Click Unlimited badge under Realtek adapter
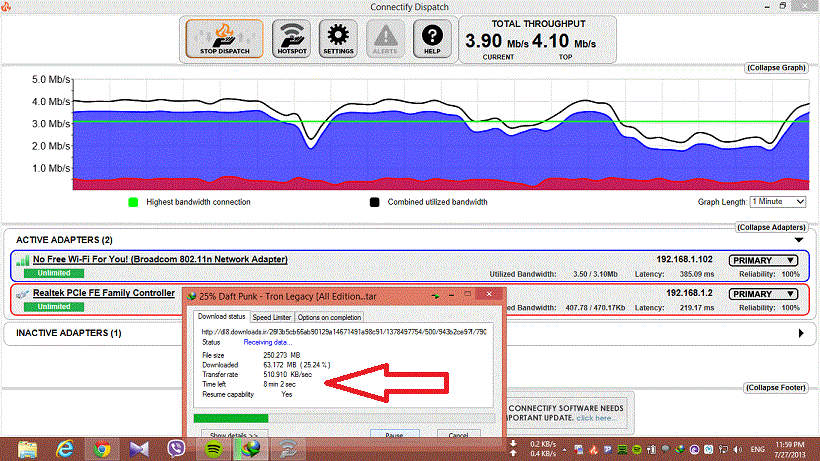The width and height of the screenshot is (820, 461). coord(54,307)
